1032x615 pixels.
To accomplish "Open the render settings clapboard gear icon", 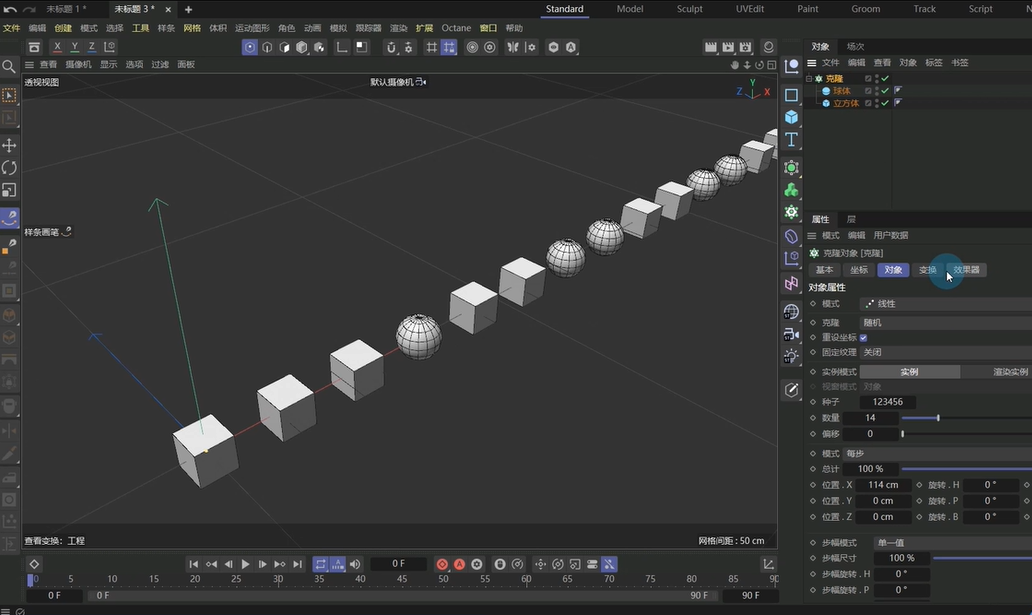I will (745, 47).
